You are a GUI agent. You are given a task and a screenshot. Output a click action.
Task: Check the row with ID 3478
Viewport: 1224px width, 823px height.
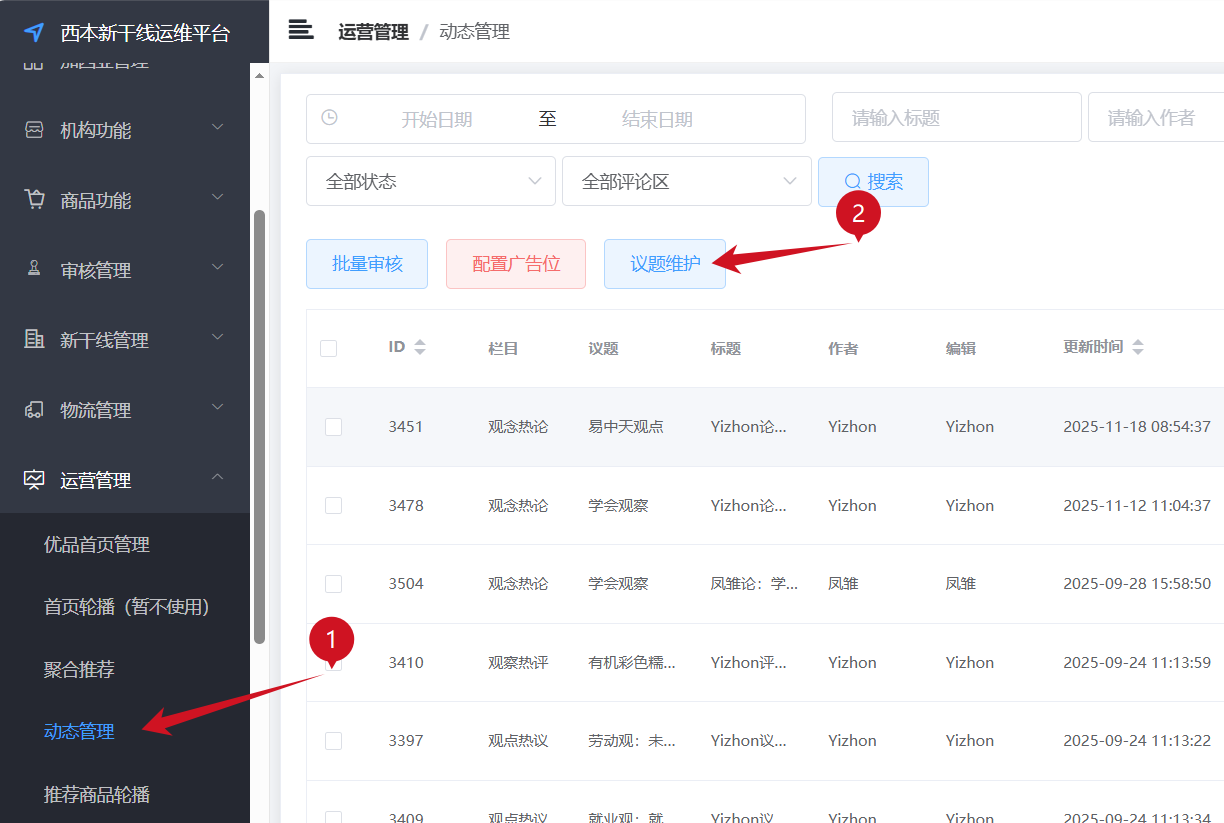point(334,506)
